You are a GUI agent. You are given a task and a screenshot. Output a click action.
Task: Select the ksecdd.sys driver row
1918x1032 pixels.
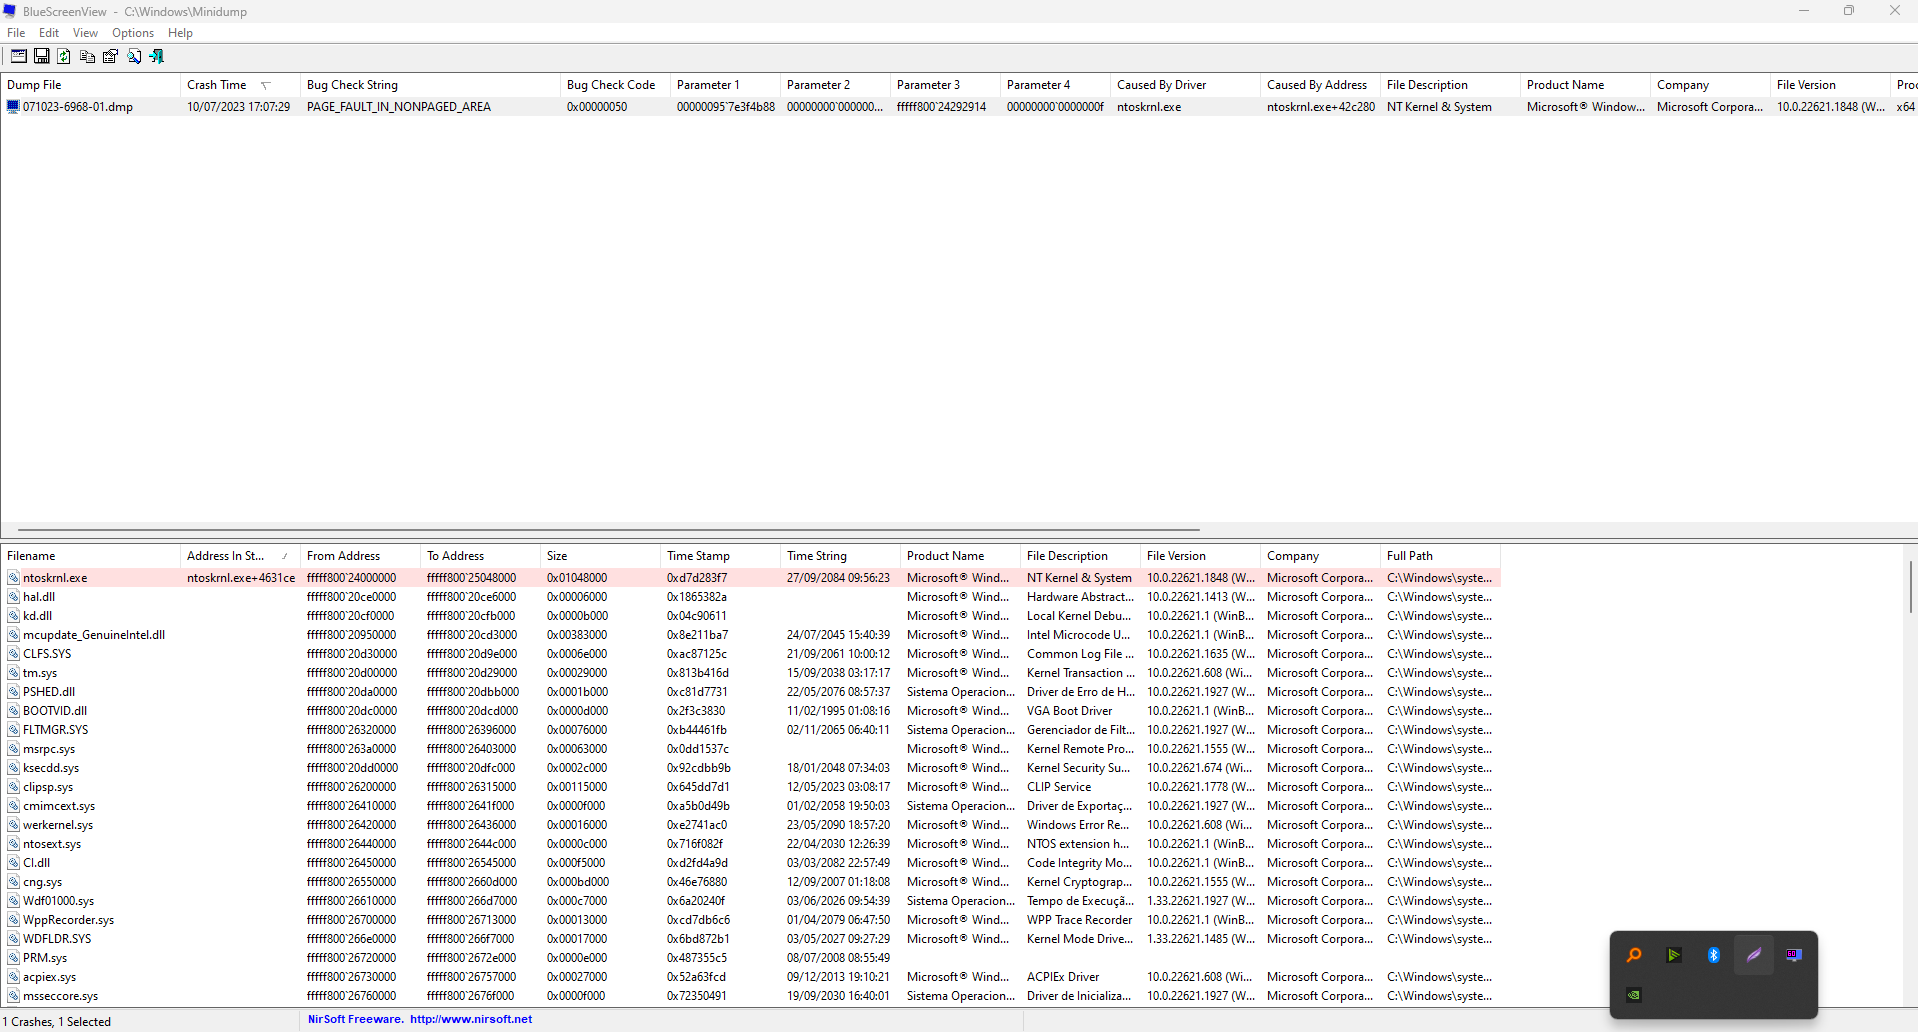750,768
